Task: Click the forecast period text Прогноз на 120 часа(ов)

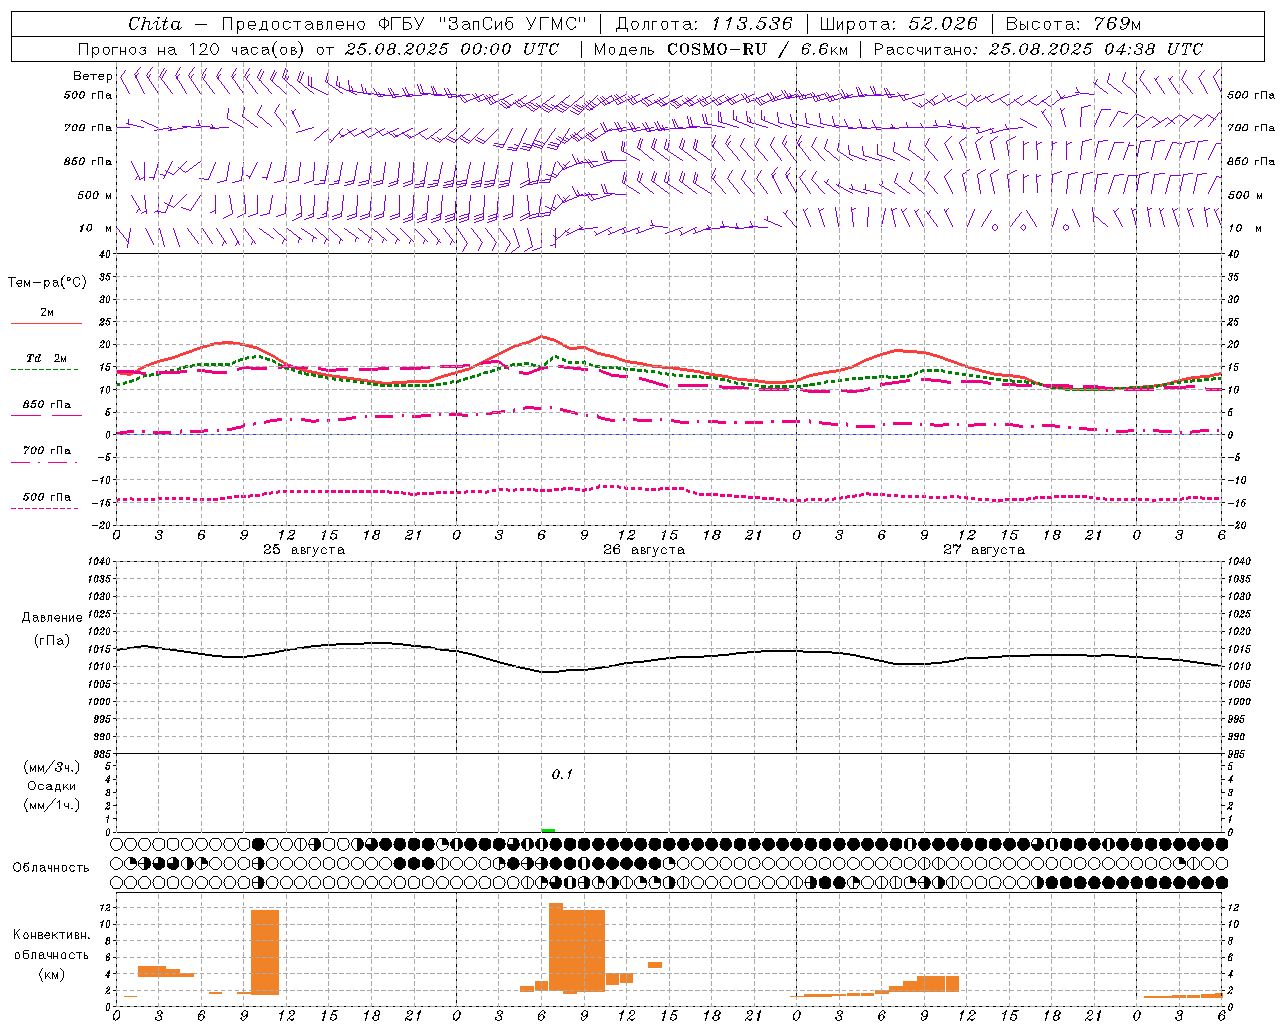Action: click(192, 49)
